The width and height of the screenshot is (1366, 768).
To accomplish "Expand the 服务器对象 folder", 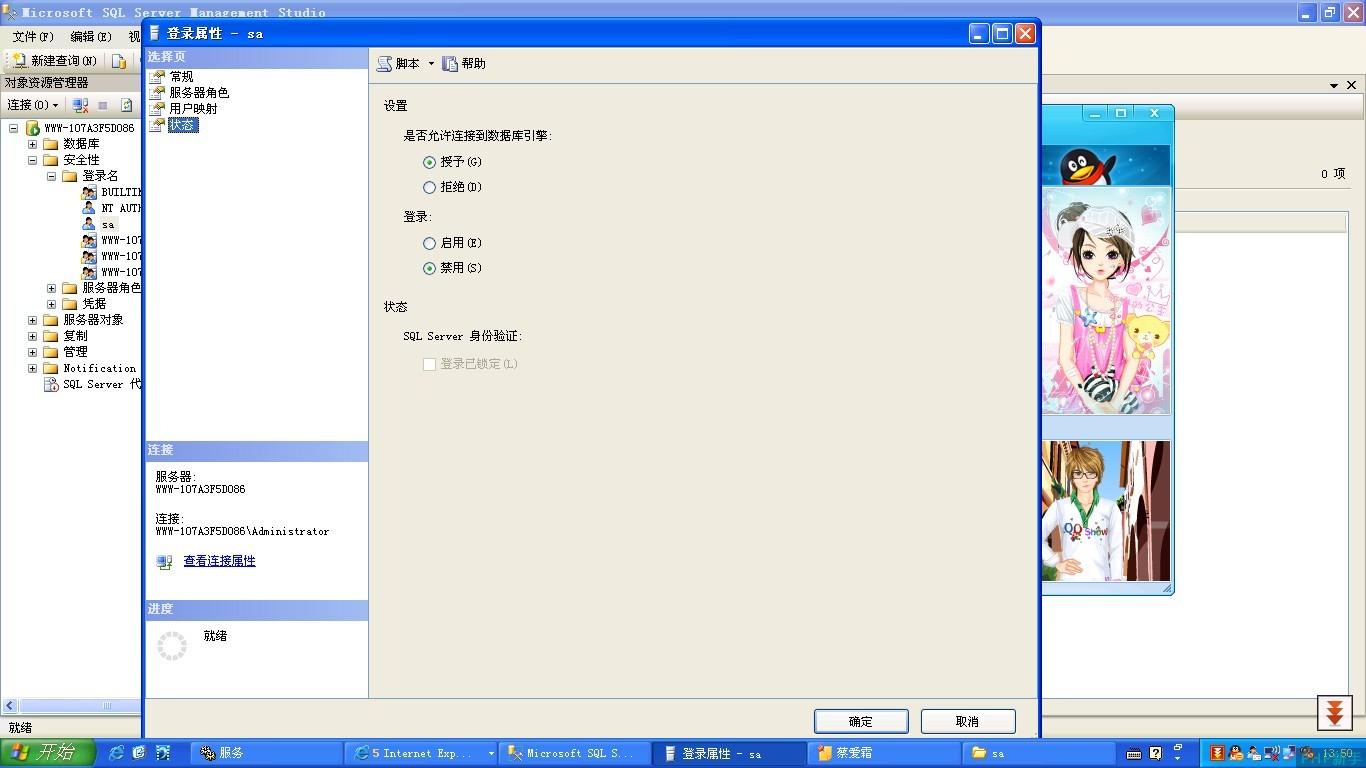I will [x=33, y=320].
